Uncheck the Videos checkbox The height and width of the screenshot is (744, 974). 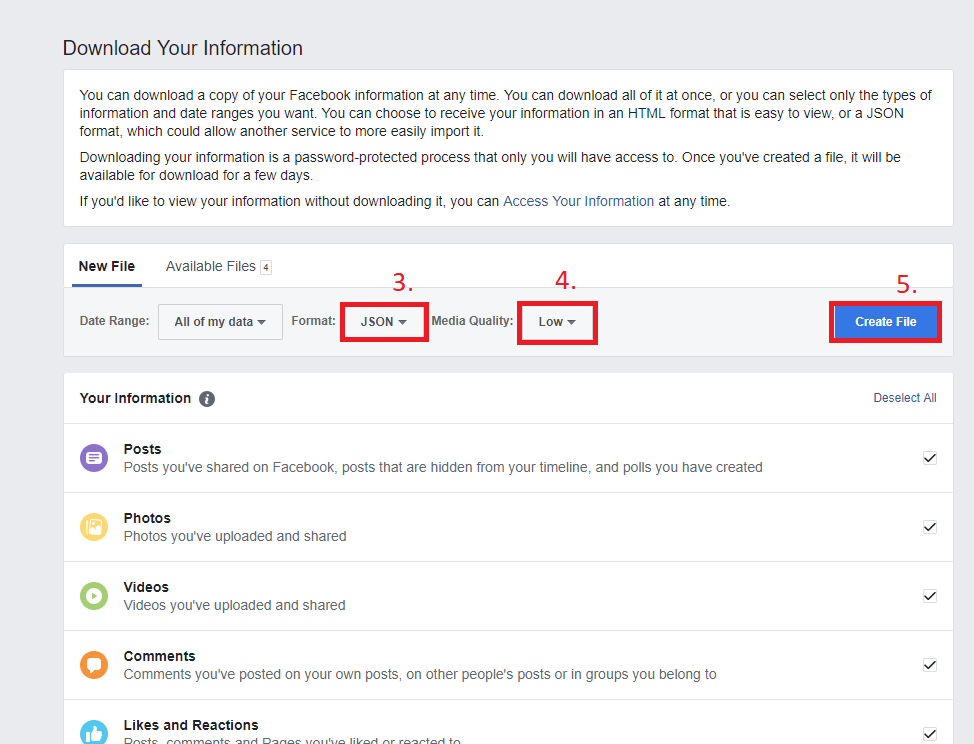[929, 596]
